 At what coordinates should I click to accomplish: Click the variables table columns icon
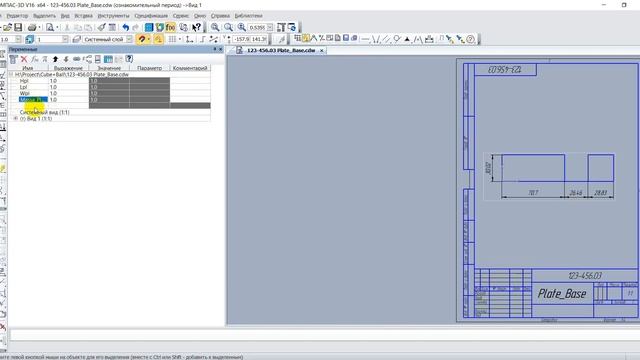pyautogui.click(x=108, y=59)
